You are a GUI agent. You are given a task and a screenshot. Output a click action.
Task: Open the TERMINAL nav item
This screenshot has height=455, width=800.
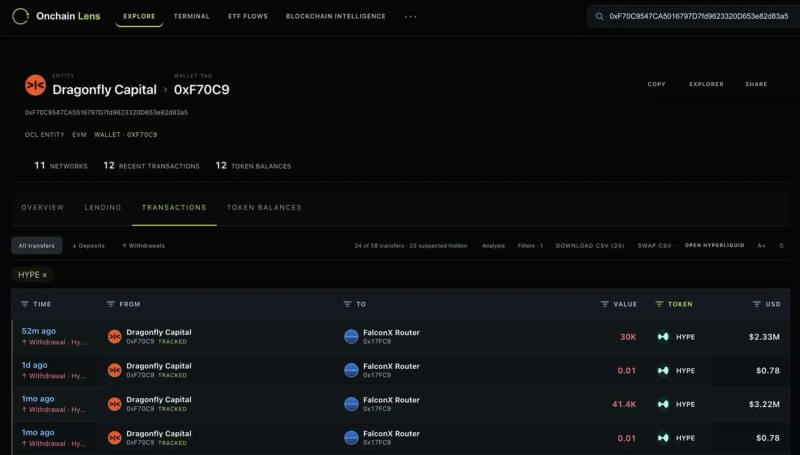(x=192, y=16)
